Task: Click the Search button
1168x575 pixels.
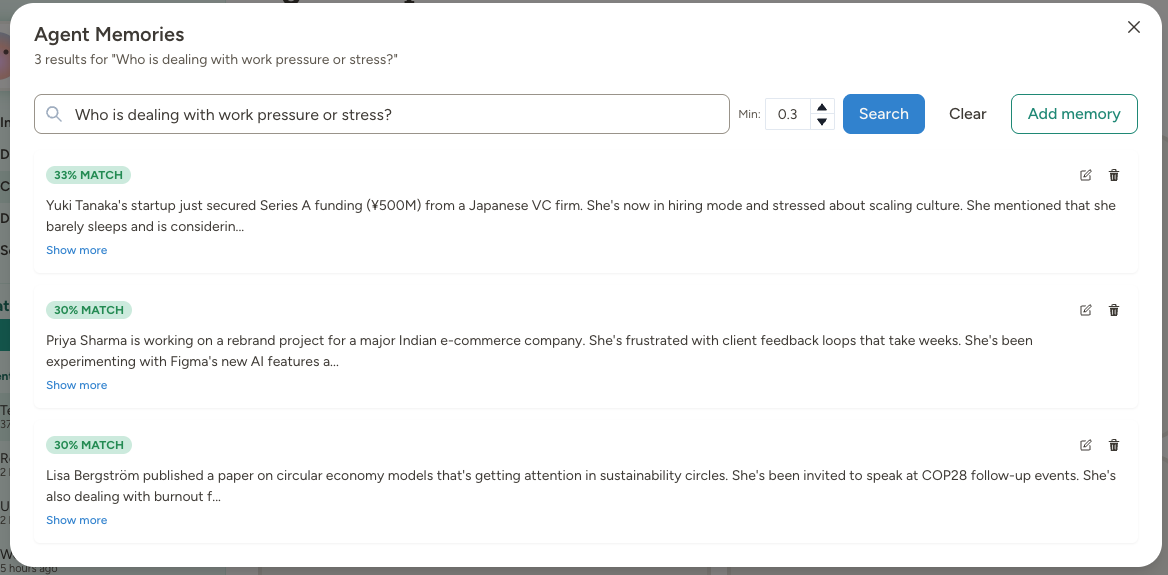Action: [883, 114]
